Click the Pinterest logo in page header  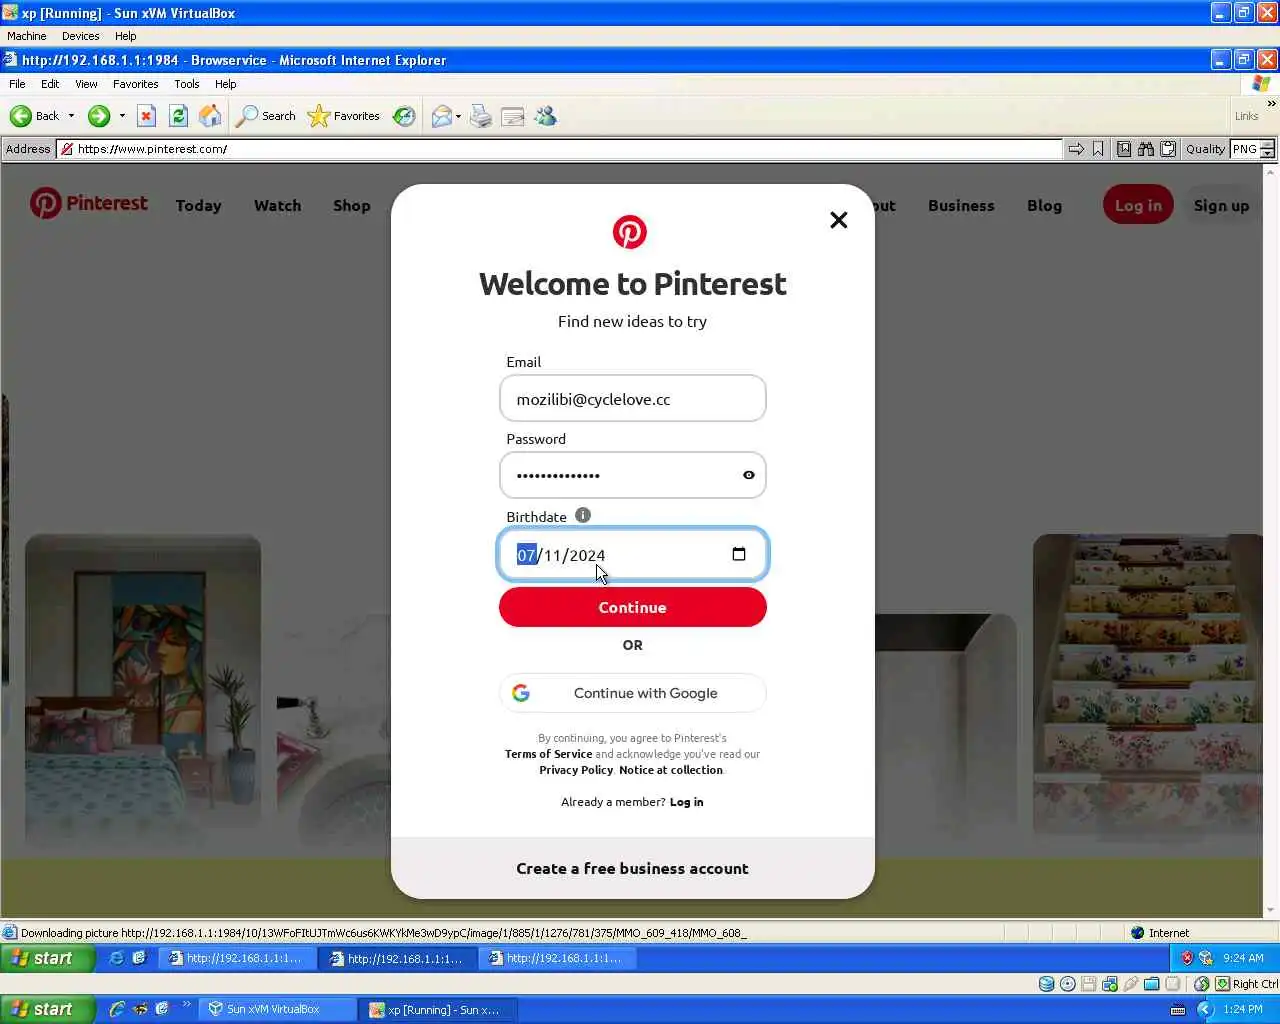(88, 203)
